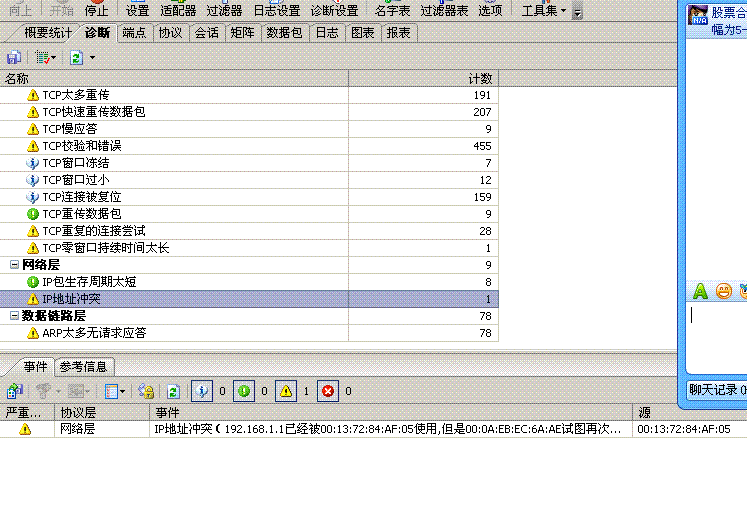The height and width of the screenshot is (507, 747).
Task: Open the diagnosis list display options dropdown
Action: [46, 58]
